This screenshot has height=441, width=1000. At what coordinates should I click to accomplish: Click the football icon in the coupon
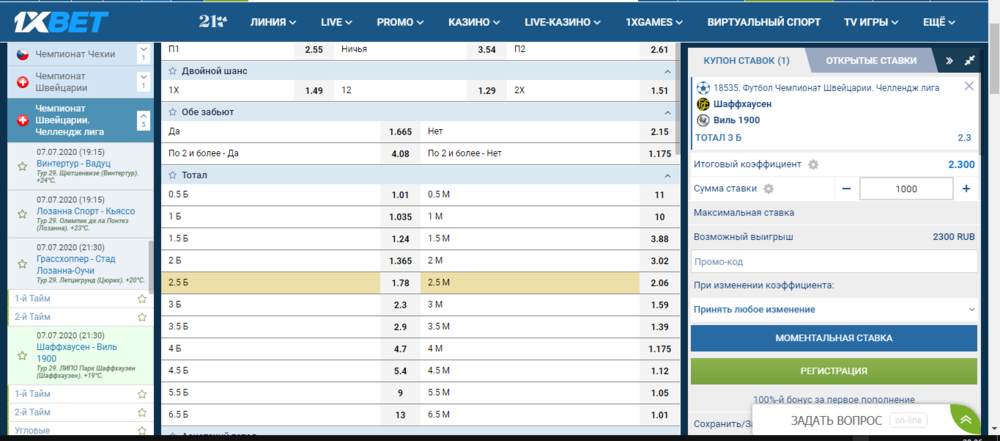point(703,87)
